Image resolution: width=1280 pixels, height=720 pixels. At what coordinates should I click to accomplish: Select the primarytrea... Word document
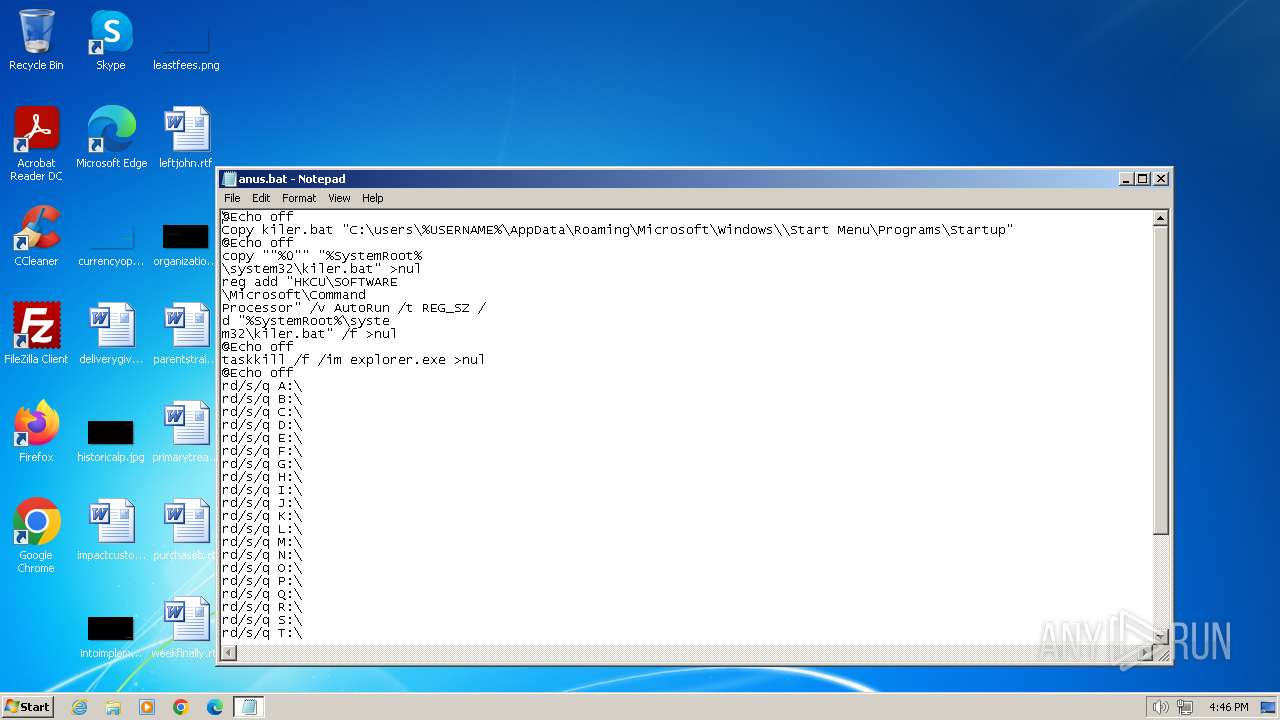click(x=186, y=432)
